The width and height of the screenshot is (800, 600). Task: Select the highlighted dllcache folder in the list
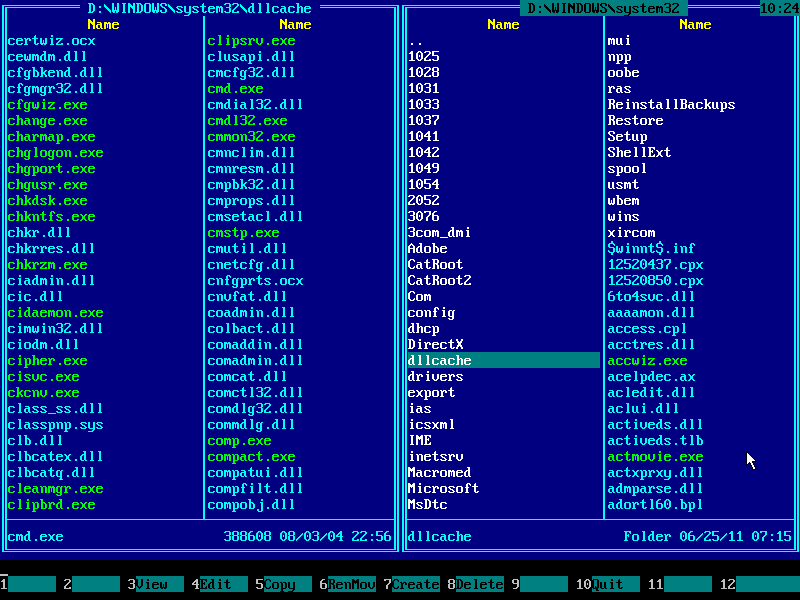(504, 360)
